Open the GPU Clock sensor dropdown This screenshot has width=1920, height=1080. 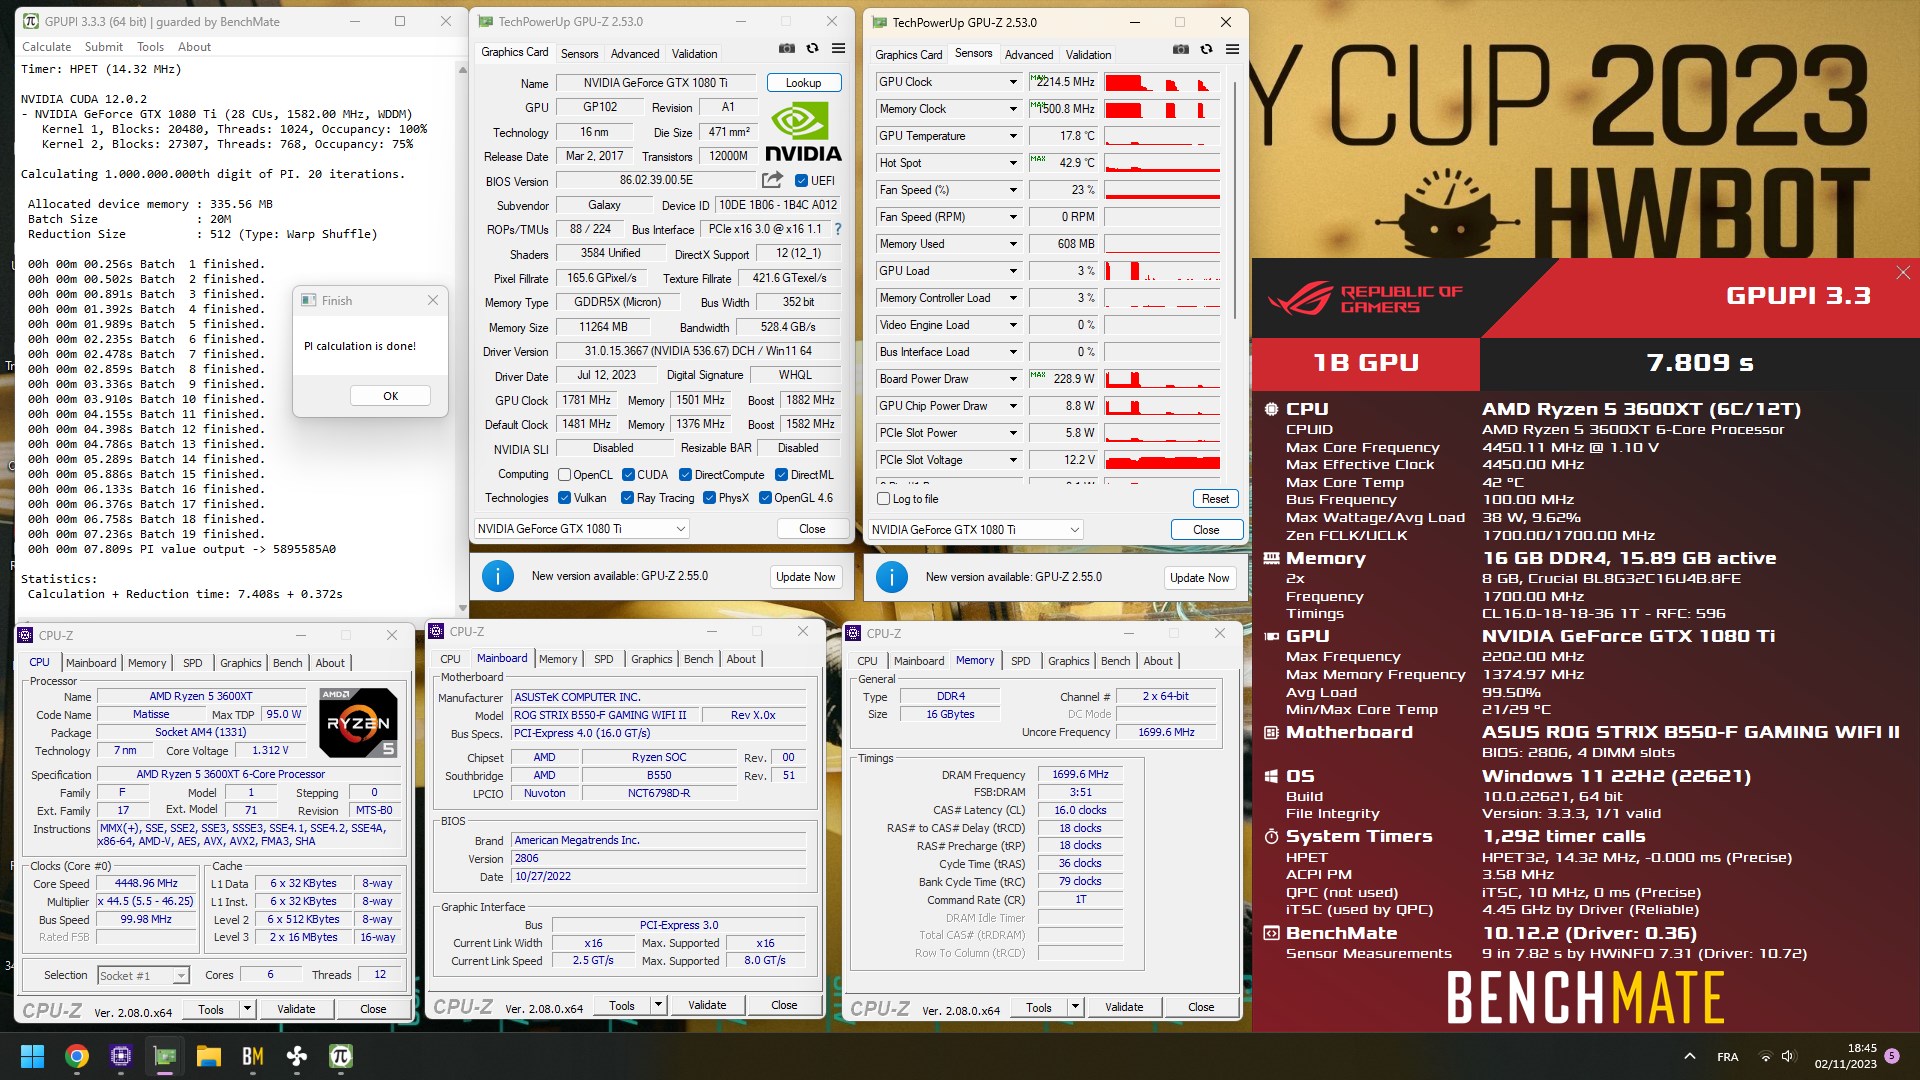[x=1013, y=82]
